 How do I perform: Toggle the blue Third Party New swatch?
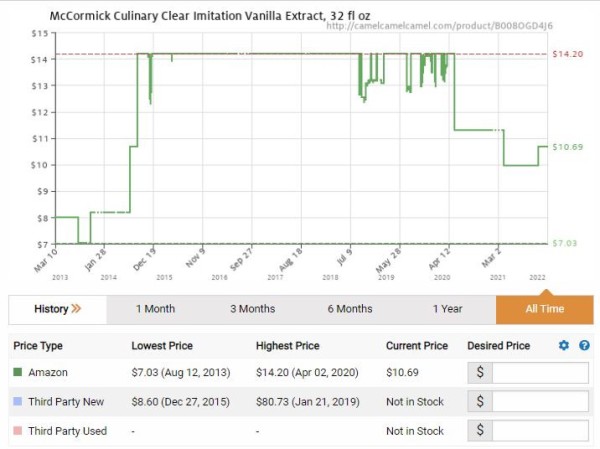[x=18, y=401]
